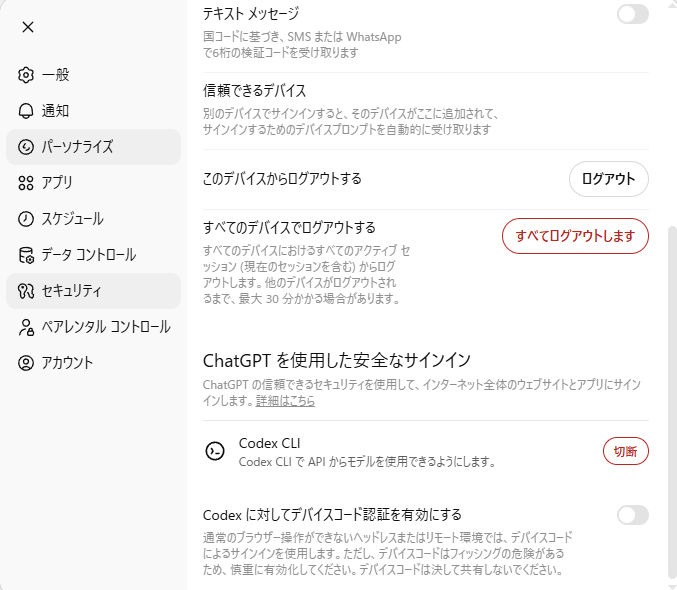Image resolution: width=677 pixels, height=590 pixels.
Task: Click the Apps grid icon
Action: pyautogui.click(x=26, y=183)
